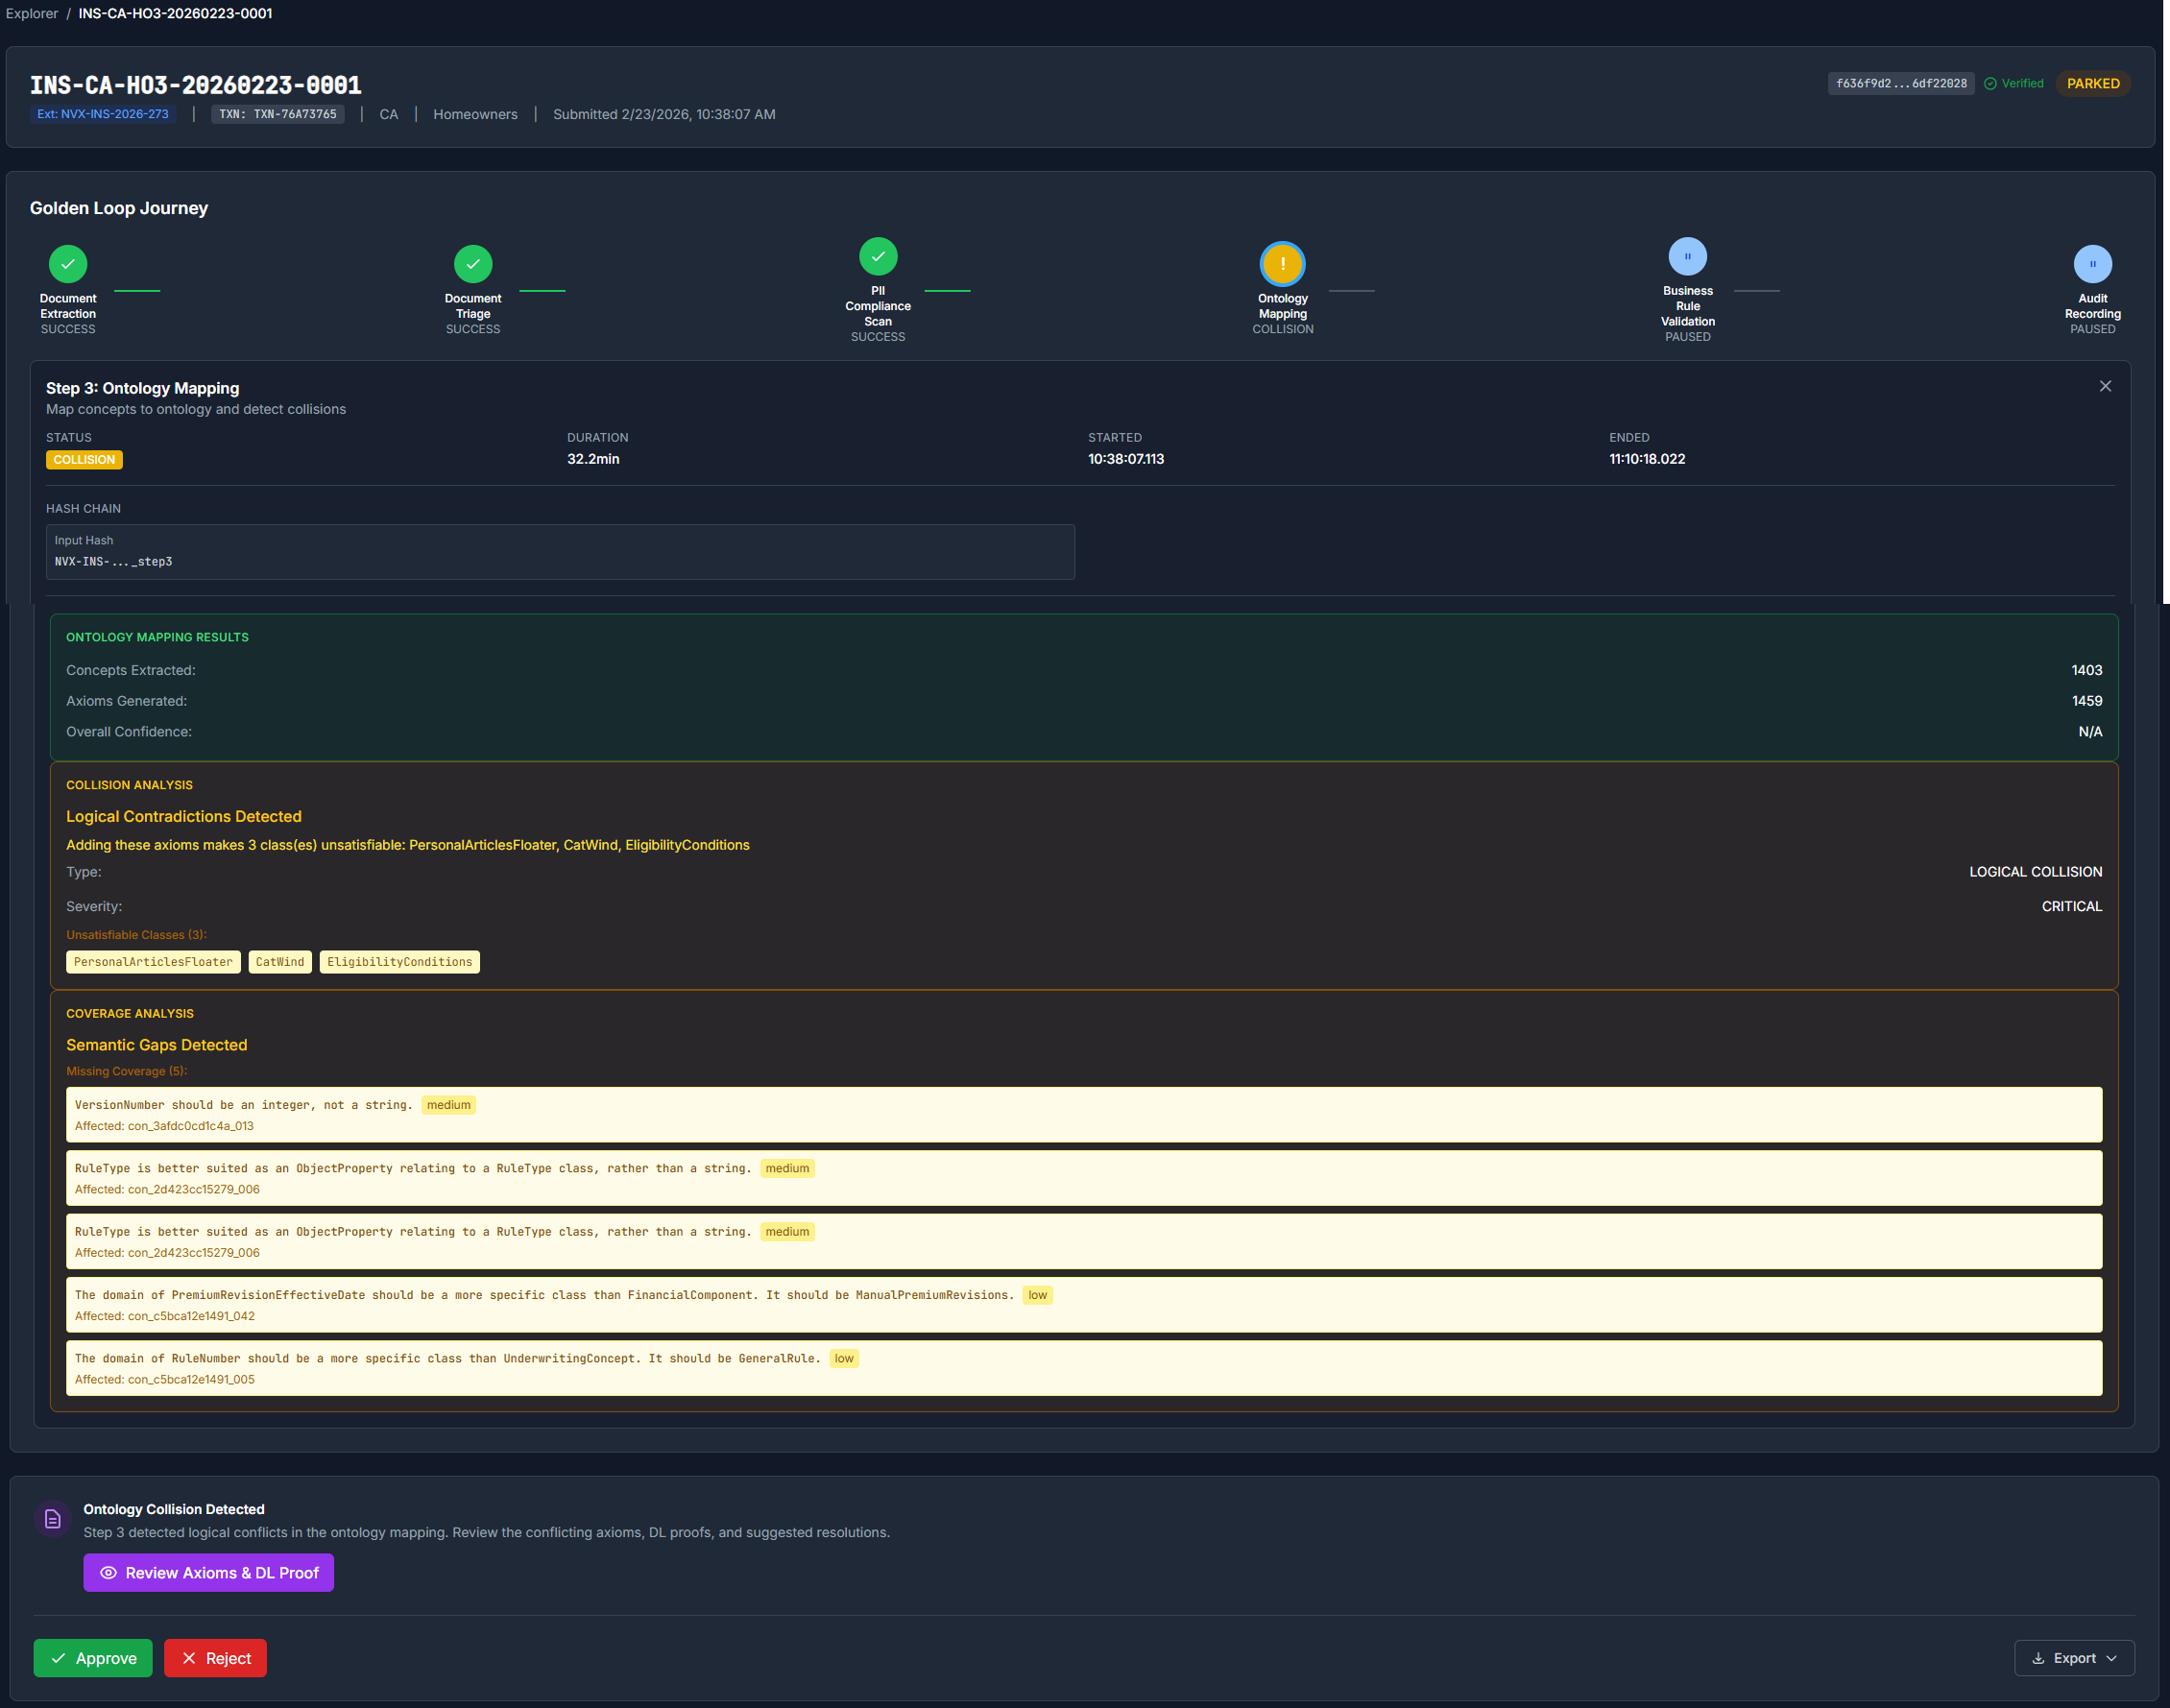This screenshot has height=1708, width=2170.
Task: Select the CatWind unsatisfiable class chip
Action: (279, 961)
